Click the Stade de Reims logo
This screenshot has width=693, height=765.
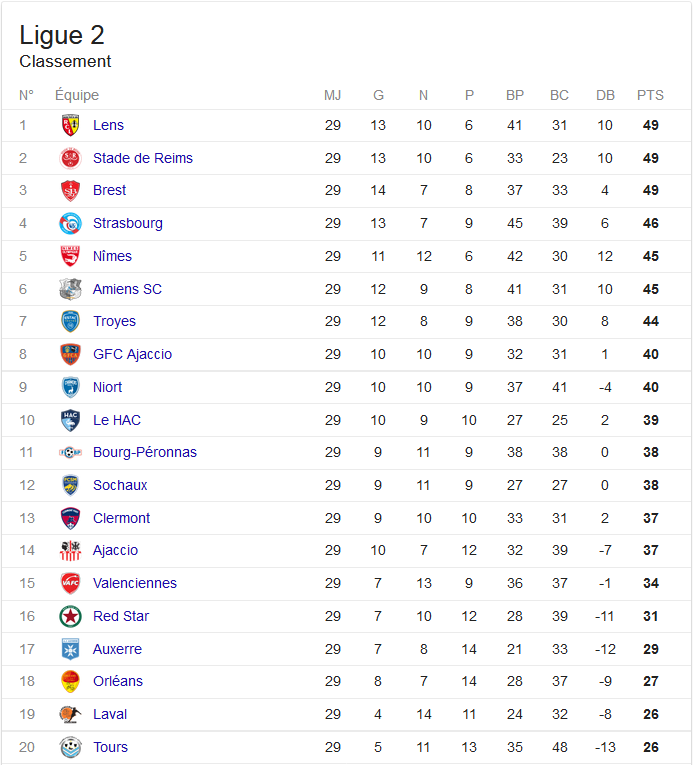[70, 158]
